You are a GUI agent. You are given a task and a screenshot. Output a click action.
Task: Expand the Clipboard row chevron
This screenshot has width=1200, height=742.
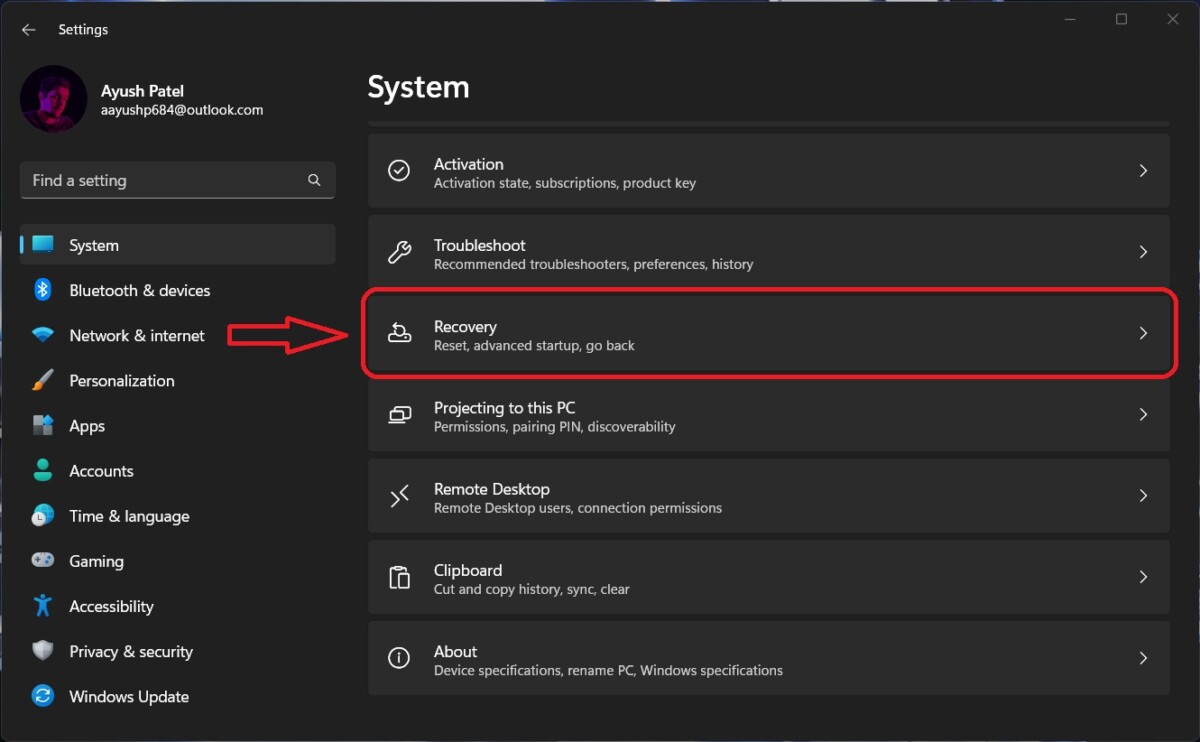pos(1143,577)
